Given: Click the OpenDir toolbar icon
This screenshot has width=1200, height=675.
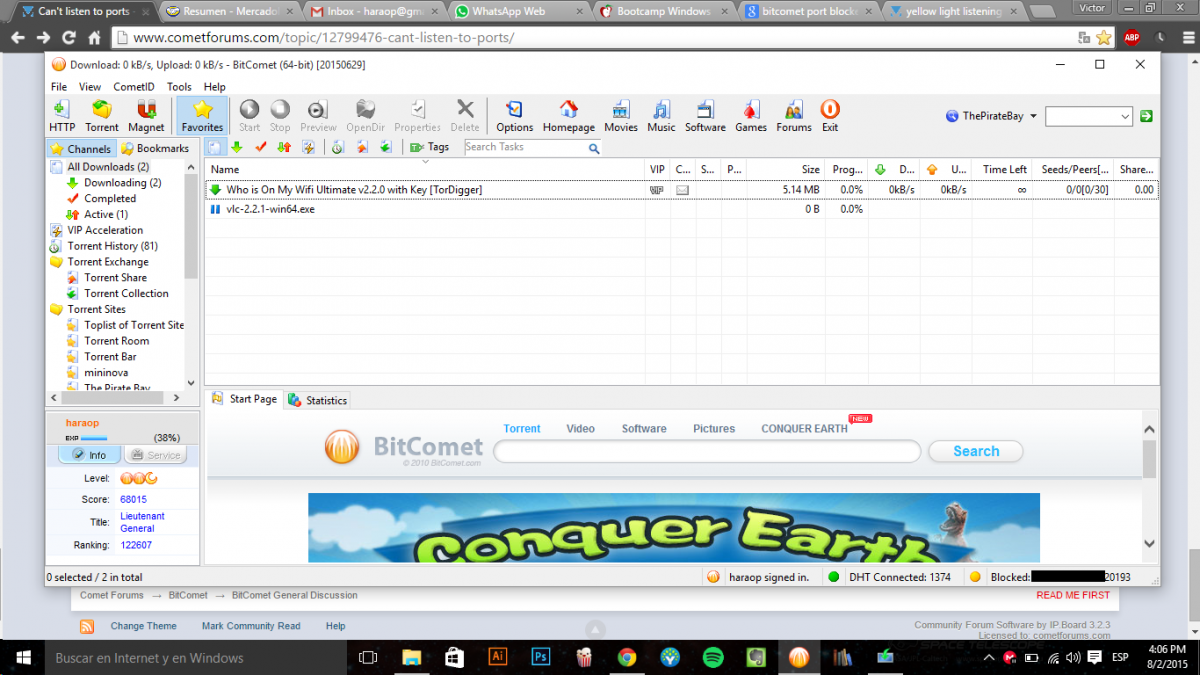Looking at the screenshot, I should point(365,115).
